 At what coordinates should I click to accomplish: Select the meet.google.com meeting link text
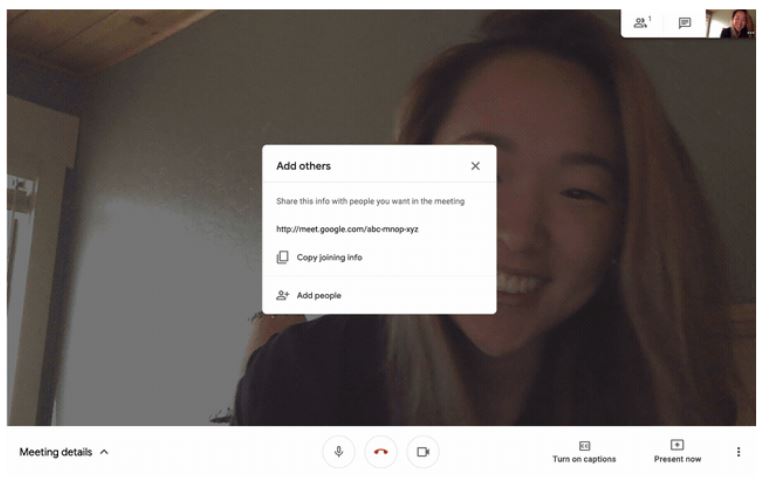(347, 229)
